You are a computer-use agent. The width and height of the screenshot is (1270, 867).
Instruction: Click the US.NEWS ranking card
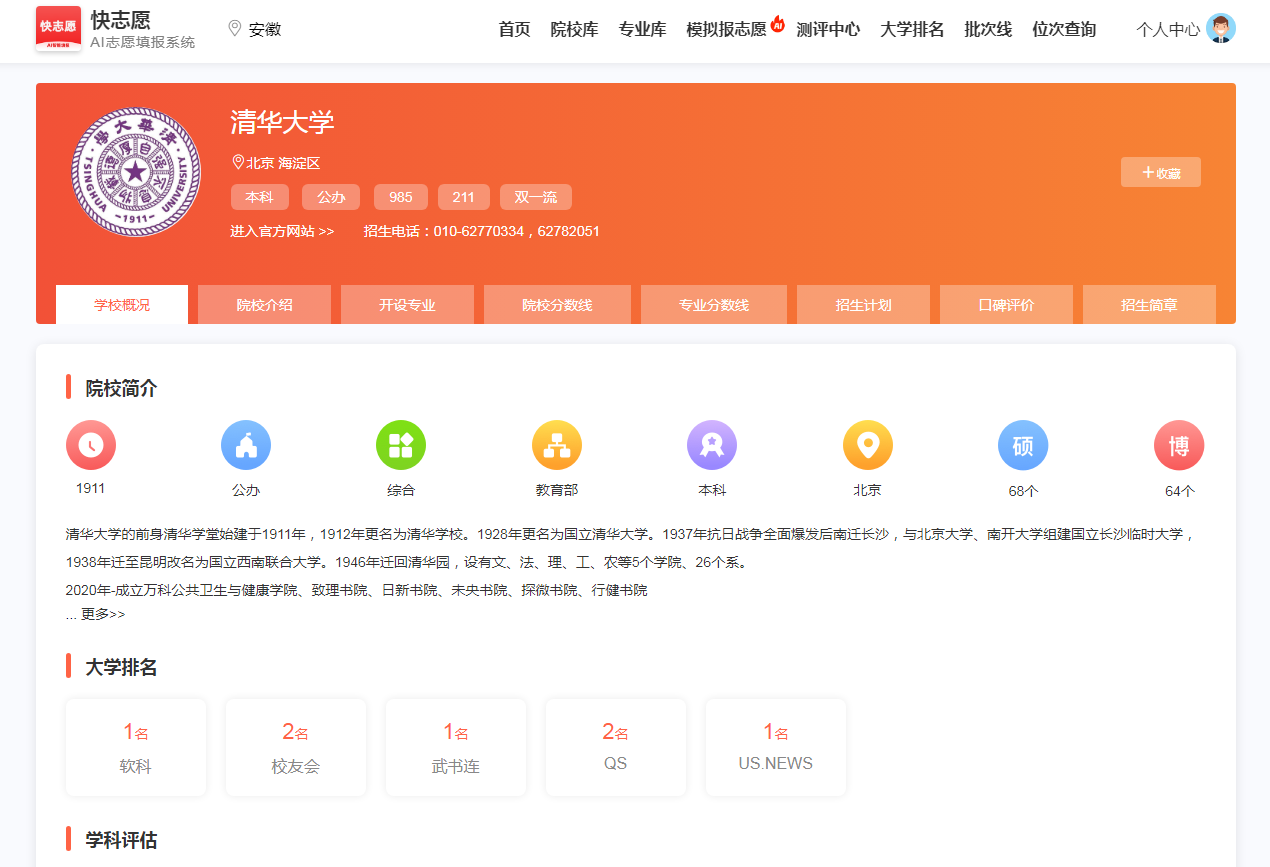click(776, 747)
